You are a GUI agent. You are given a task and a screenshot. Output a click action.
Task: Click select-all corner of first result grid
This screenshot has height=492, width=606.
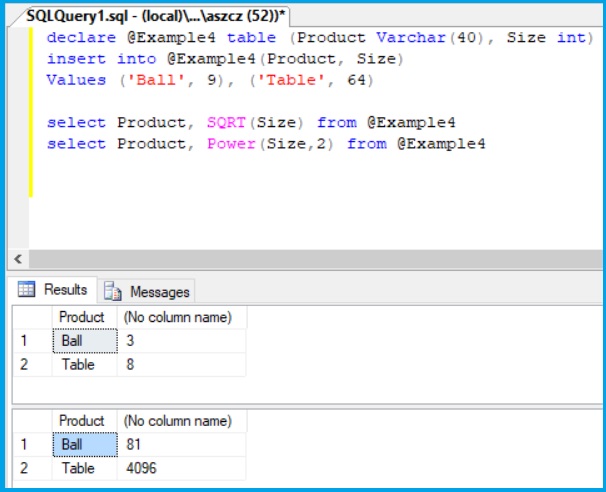click(31, 317)
